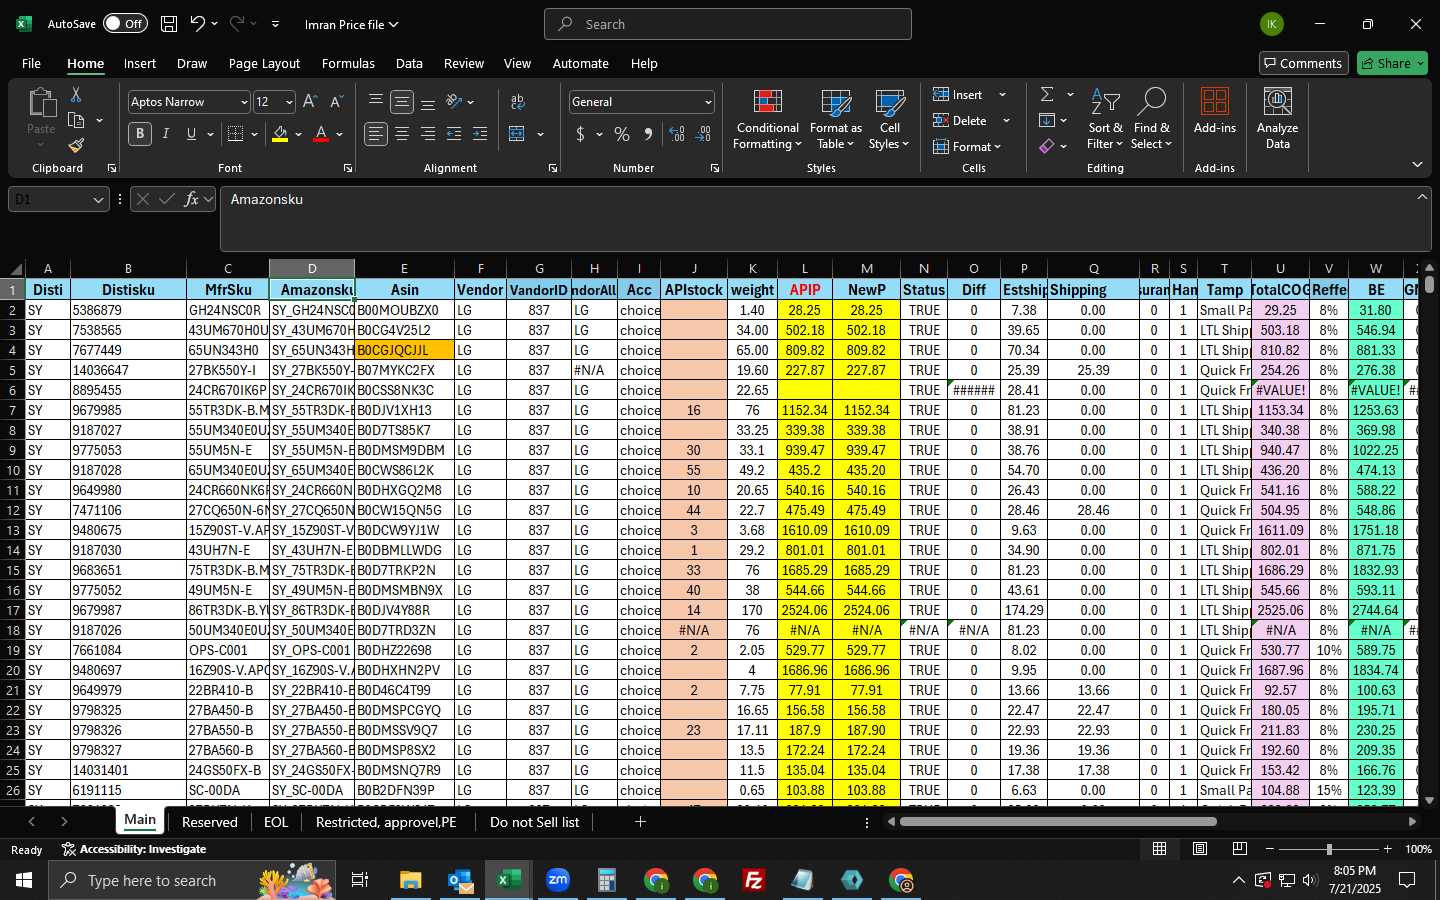Open FileZilla from the taskbar
The height and width of the screenshot is (900, 1440).
tap(754, 880)
